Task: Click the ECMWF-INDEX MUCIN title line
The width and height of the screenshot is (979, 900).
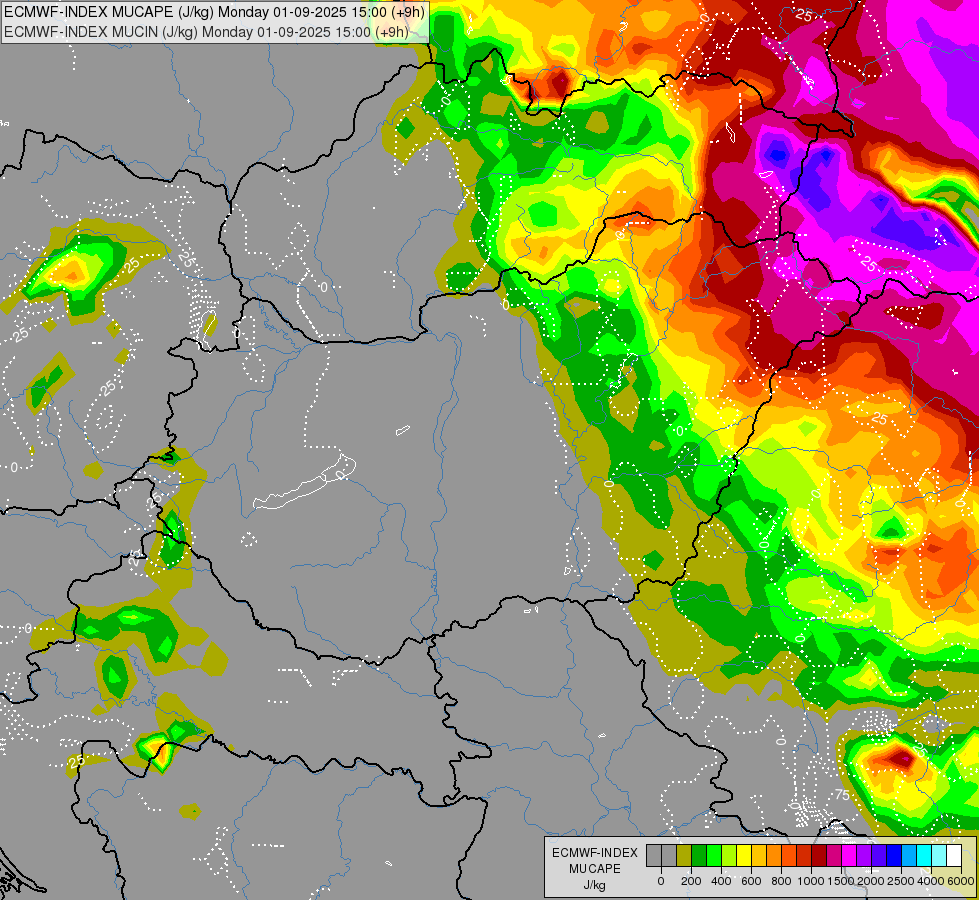Action: click(x=206, y=31)
